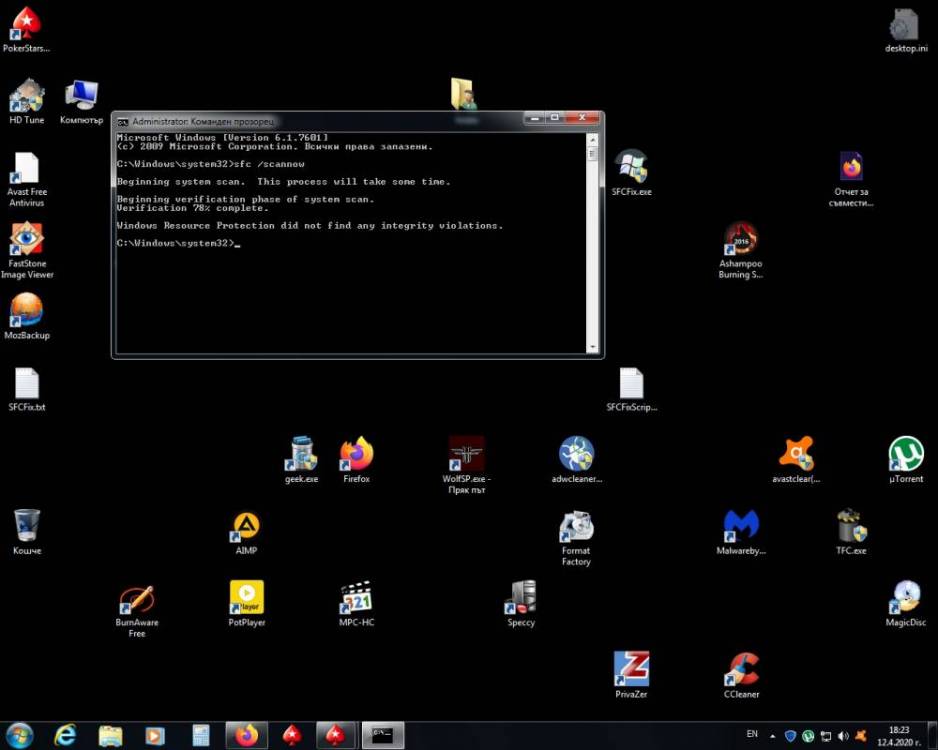Select the PotPlayer desktop shortcut

[x=246, y=603]
